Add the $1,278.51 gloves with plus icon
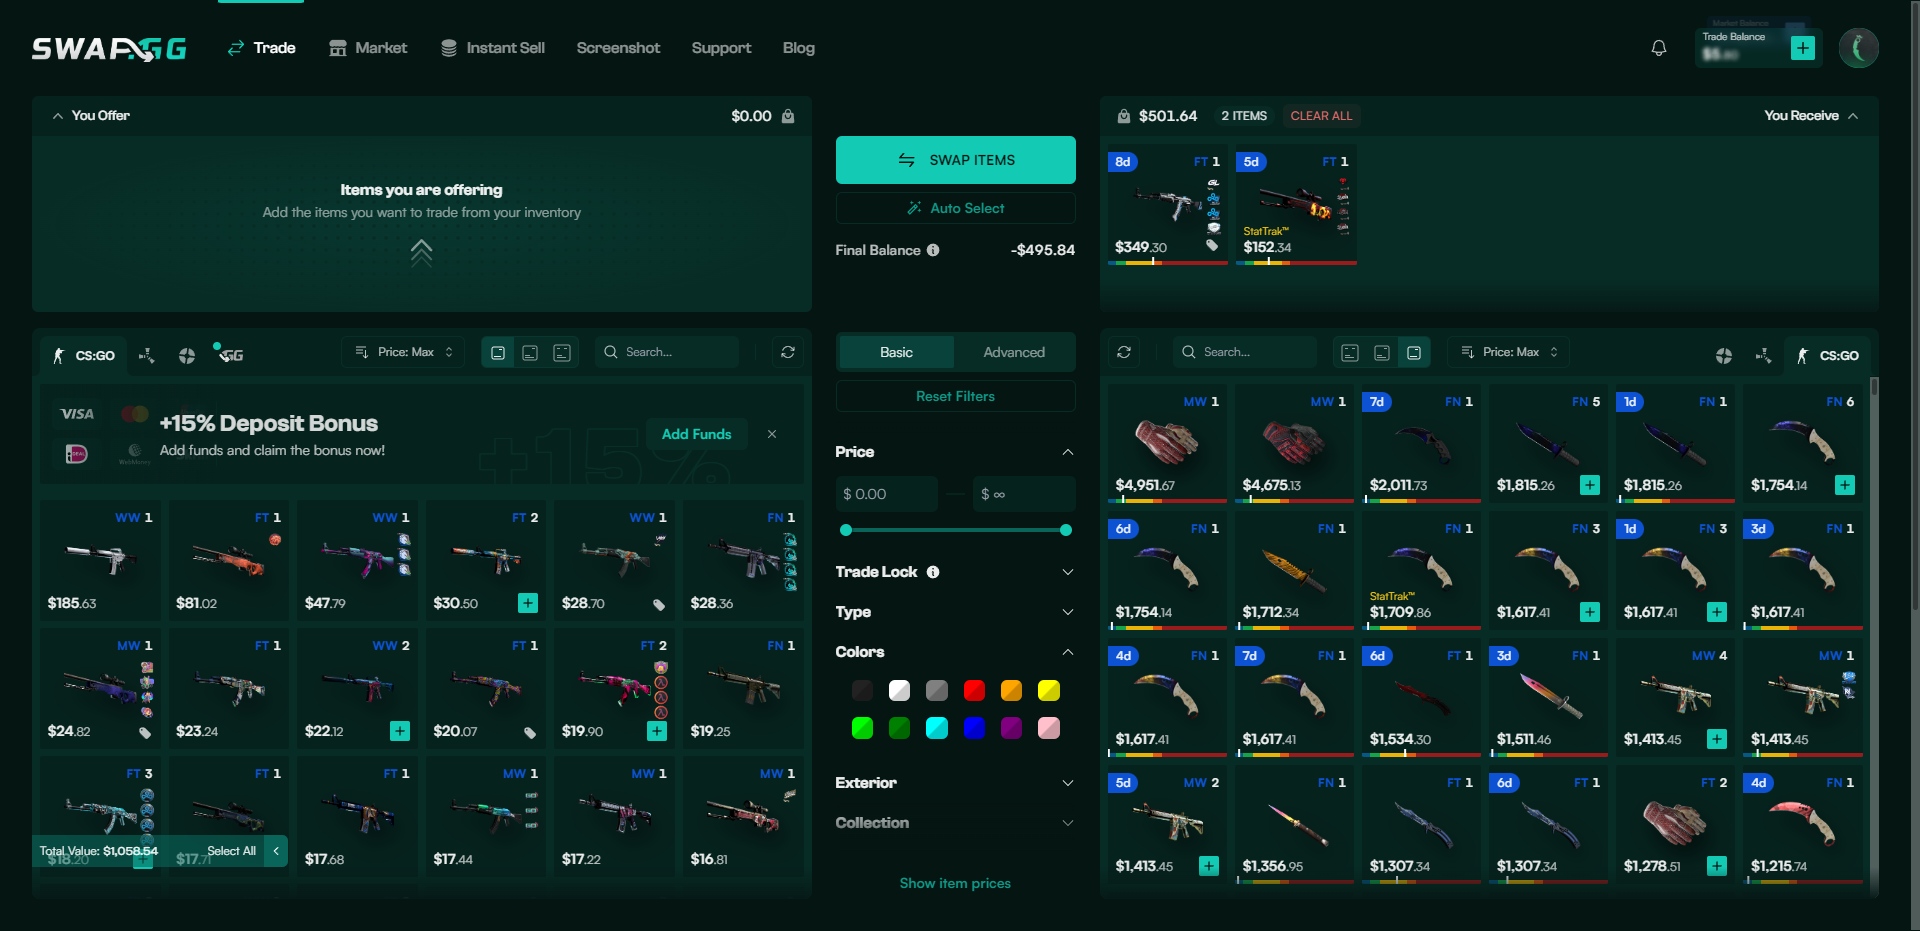Image resolution: width=1920 pixels, height=931 pixels. click(x=1717, y=866)
